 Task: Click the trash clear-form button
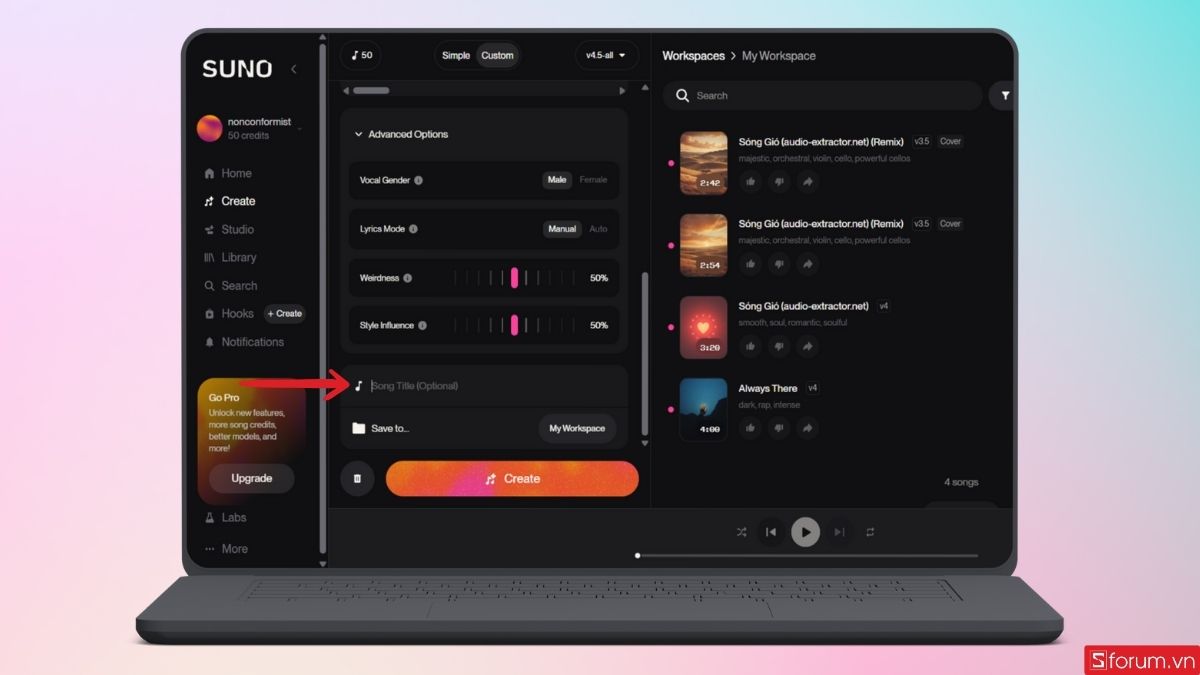click(x=357, y=479)
